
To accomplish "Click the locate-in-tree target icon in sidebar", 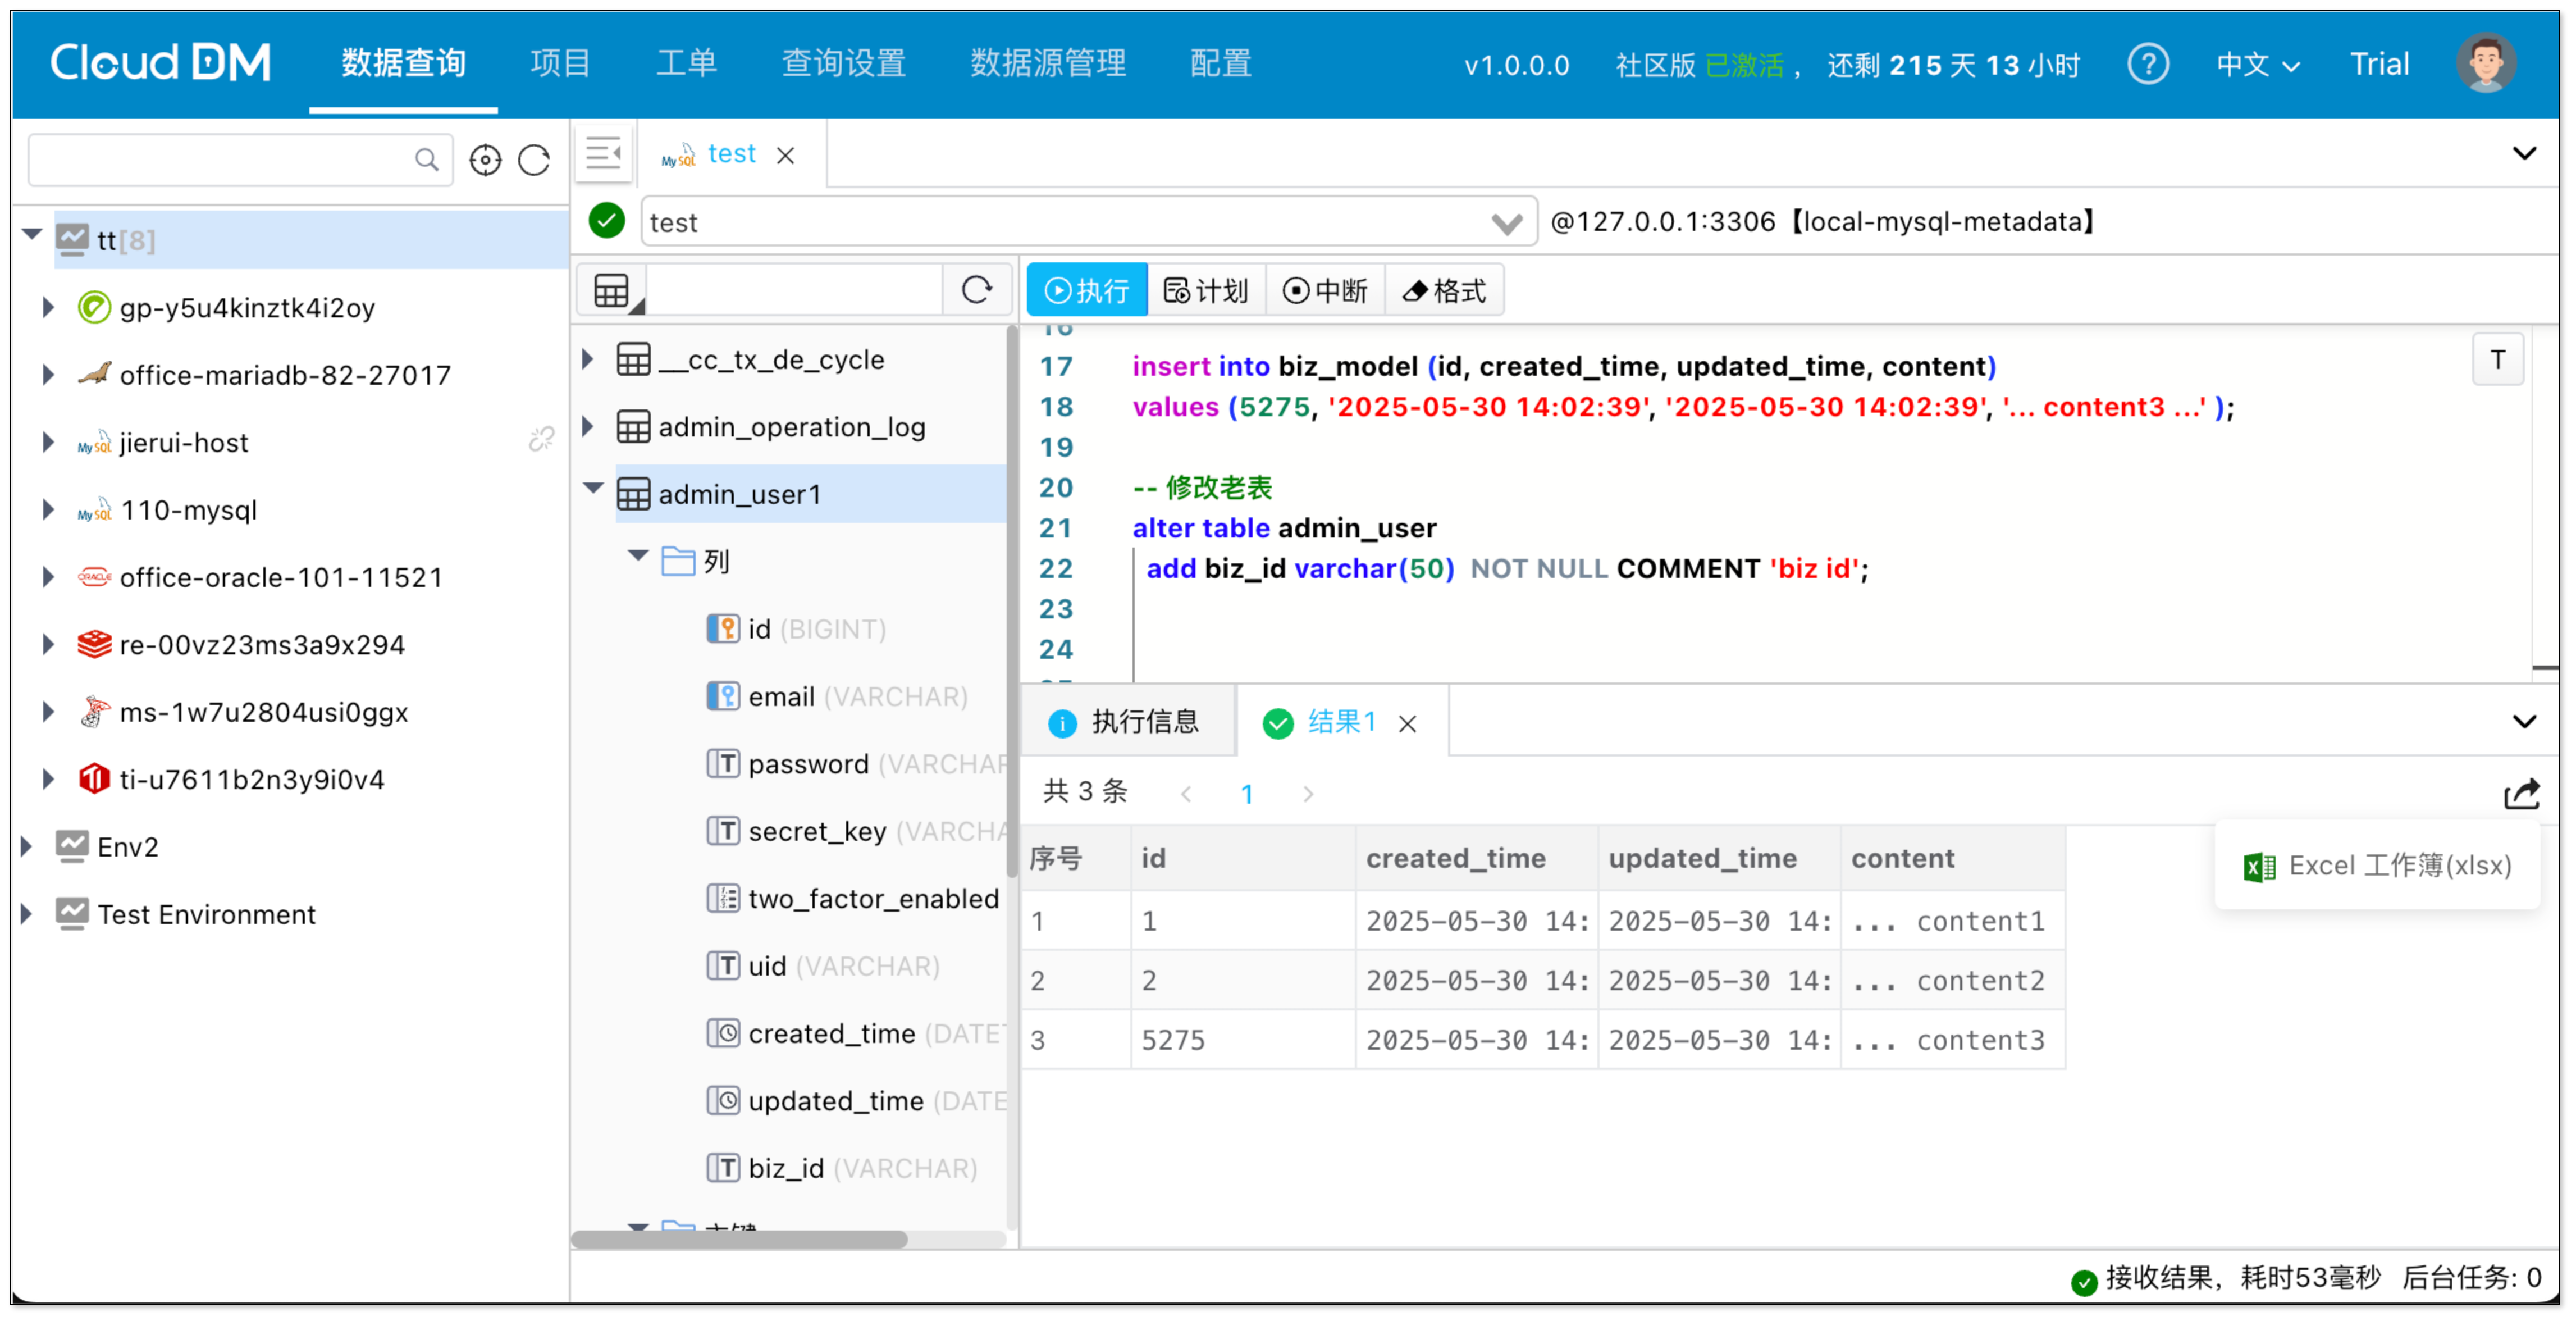I will (485, 159).
